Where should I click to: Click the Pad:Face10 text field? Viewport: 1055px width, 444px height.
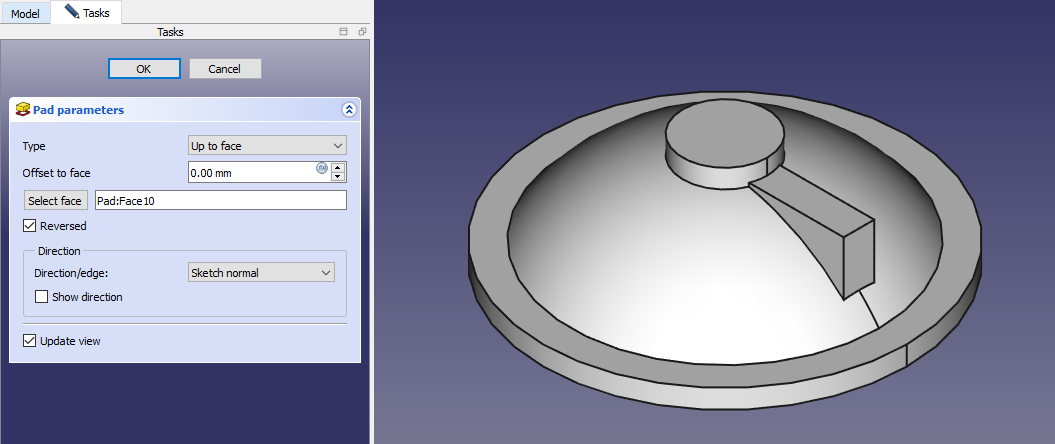(x=219, y=201)
